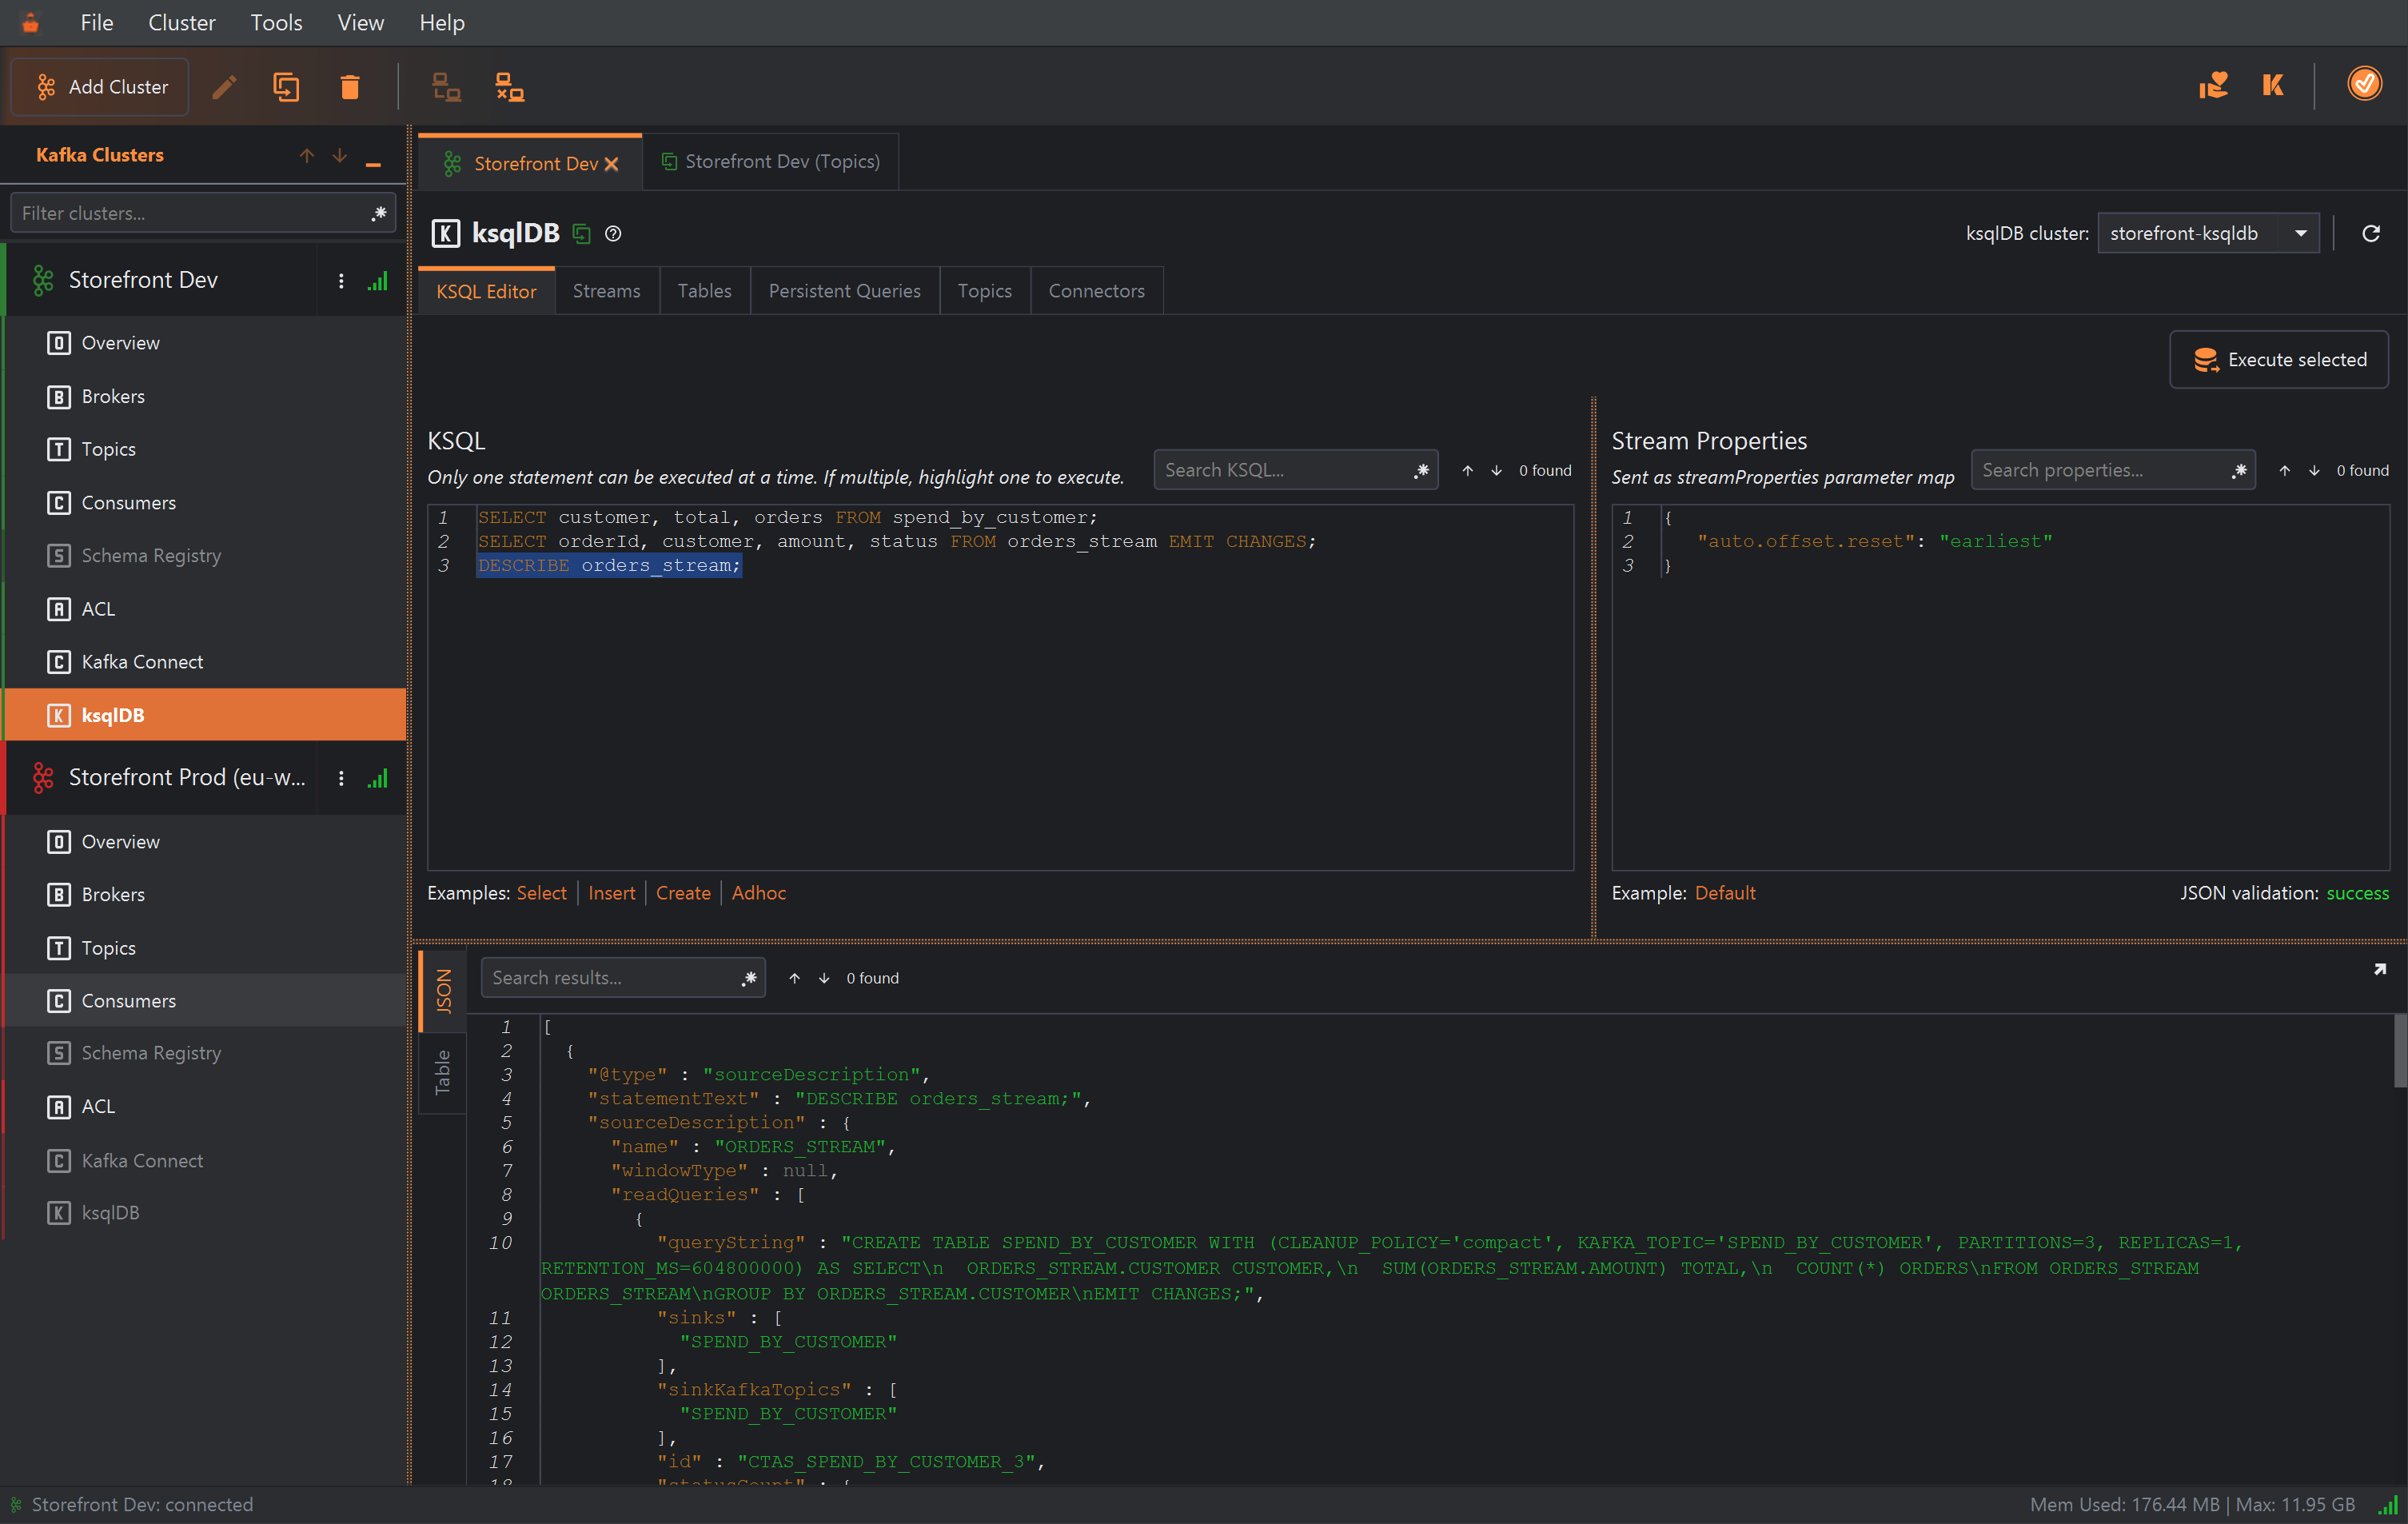Click the results panel vertical scrollbar
Screen dimensions: 2408x1524
pos(2399,1050)
